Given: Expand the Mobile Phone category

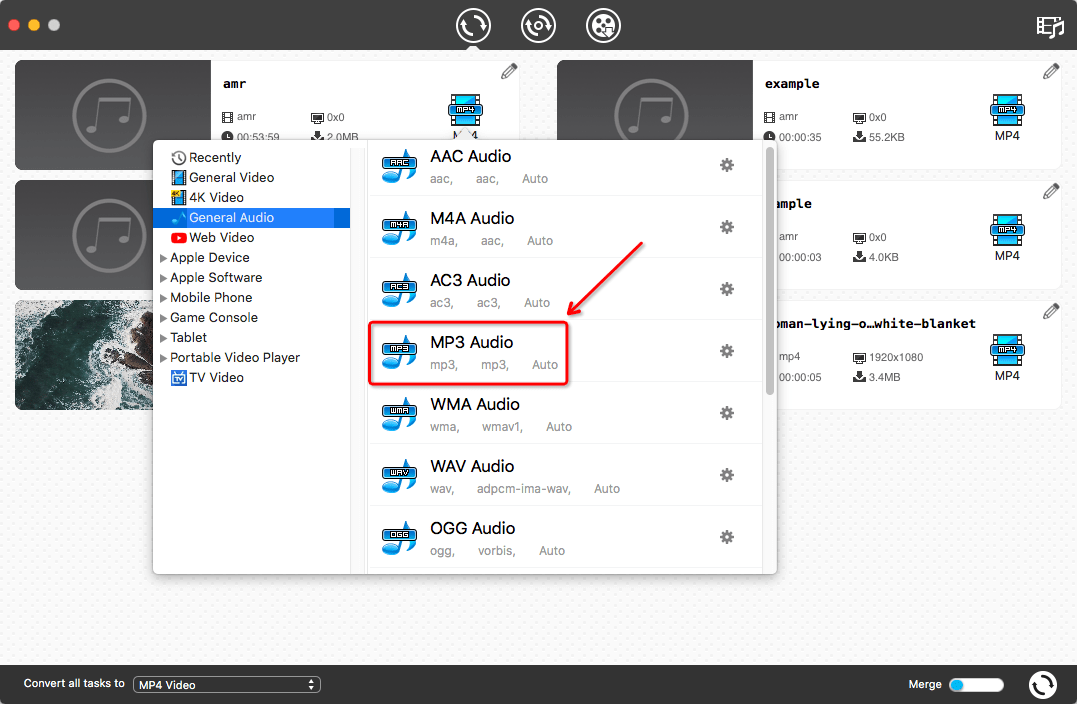Looking at the screenshot, I should coord(212,297).
